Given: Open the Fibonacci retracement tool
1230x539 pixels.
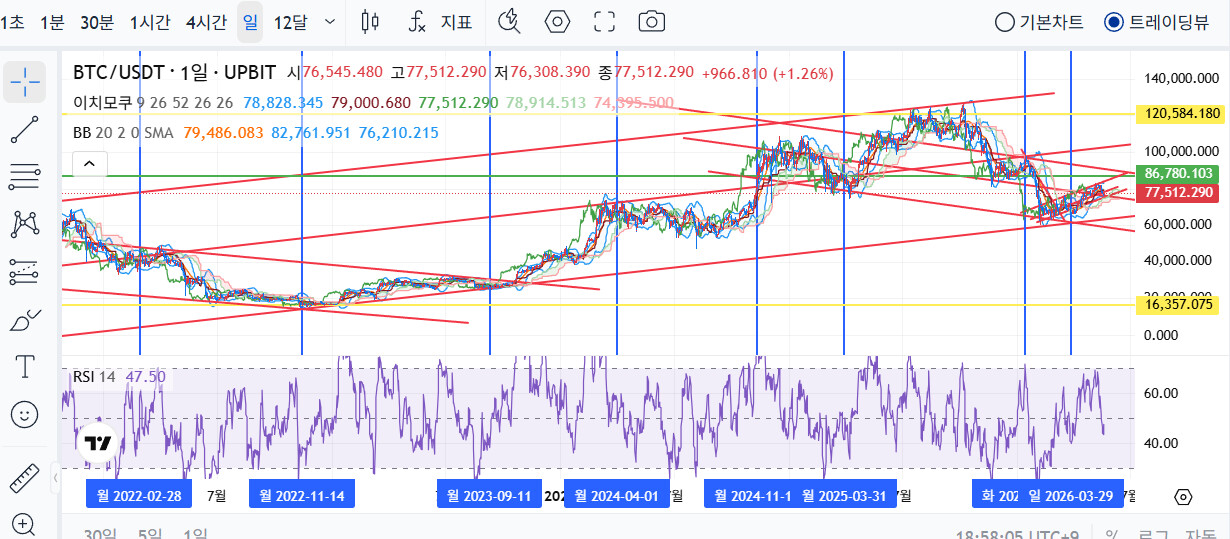Looking at the screenshot, I should click(24, 176).
